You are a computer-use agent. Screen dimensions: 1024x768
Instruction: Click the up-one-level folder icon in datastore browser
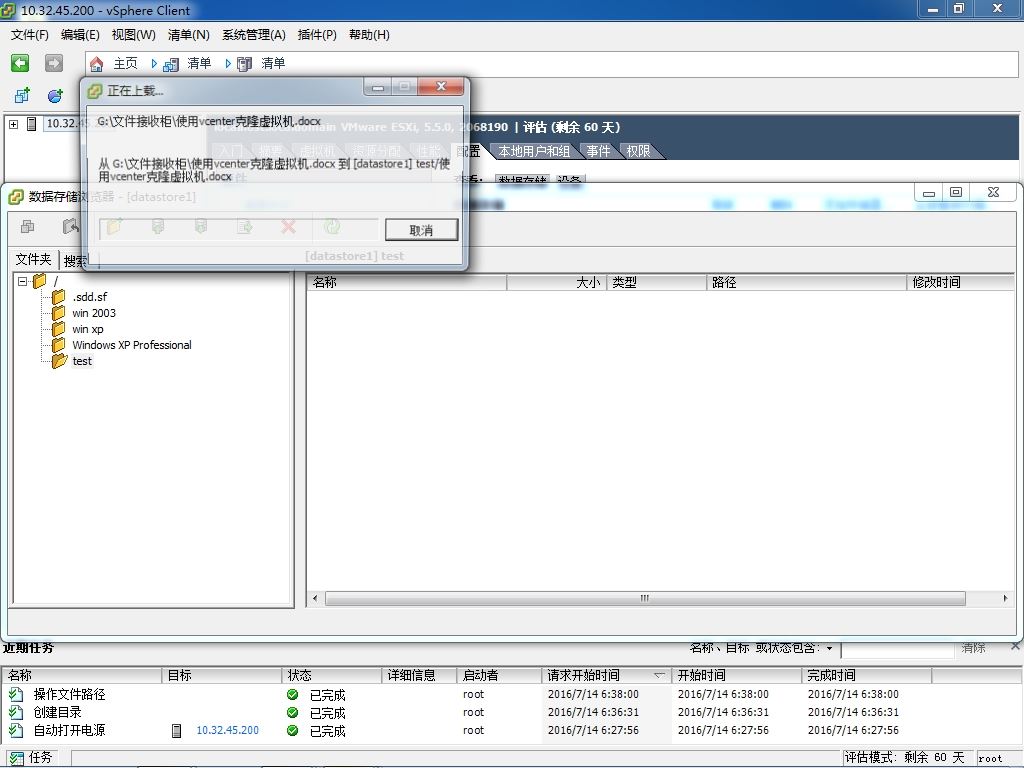point(71,227)
